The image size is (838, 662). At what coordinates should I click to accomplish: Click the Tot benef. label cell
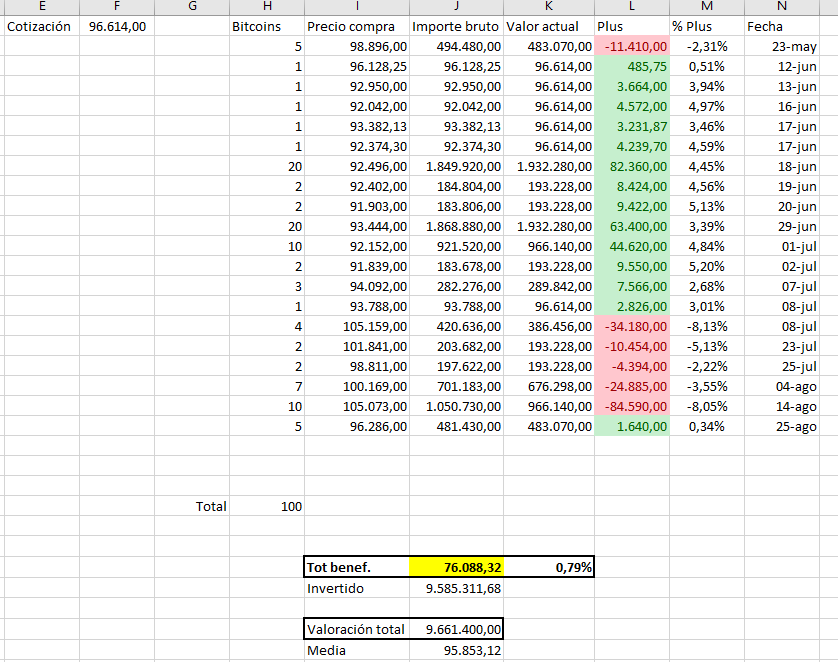pyautogui.click(x=357, y=567)
